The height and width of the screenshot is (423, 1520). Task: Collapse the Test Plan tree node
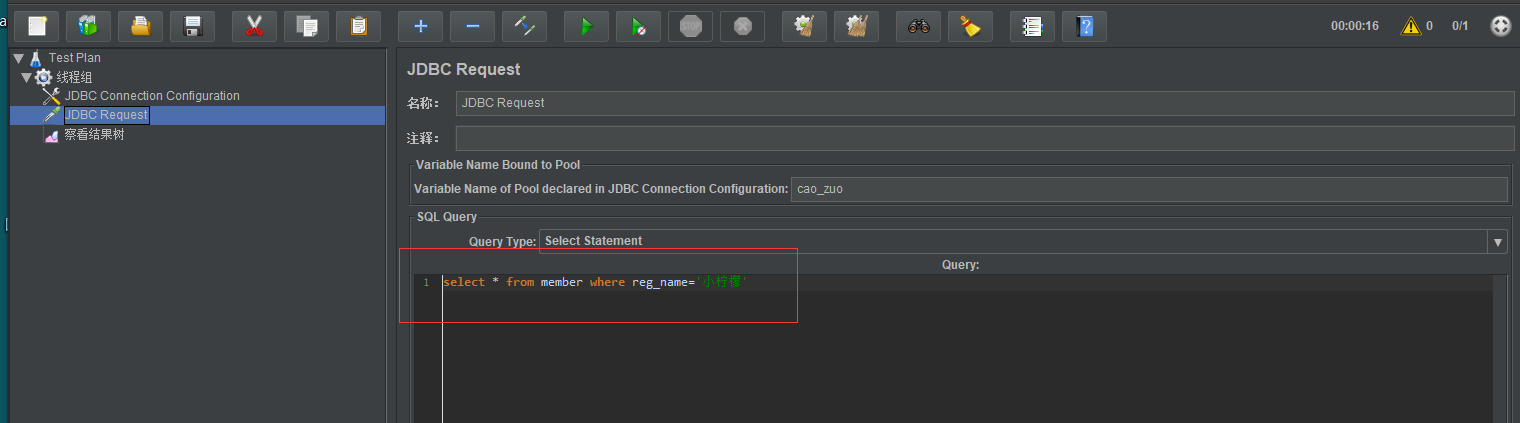click(x=19, y=58)
